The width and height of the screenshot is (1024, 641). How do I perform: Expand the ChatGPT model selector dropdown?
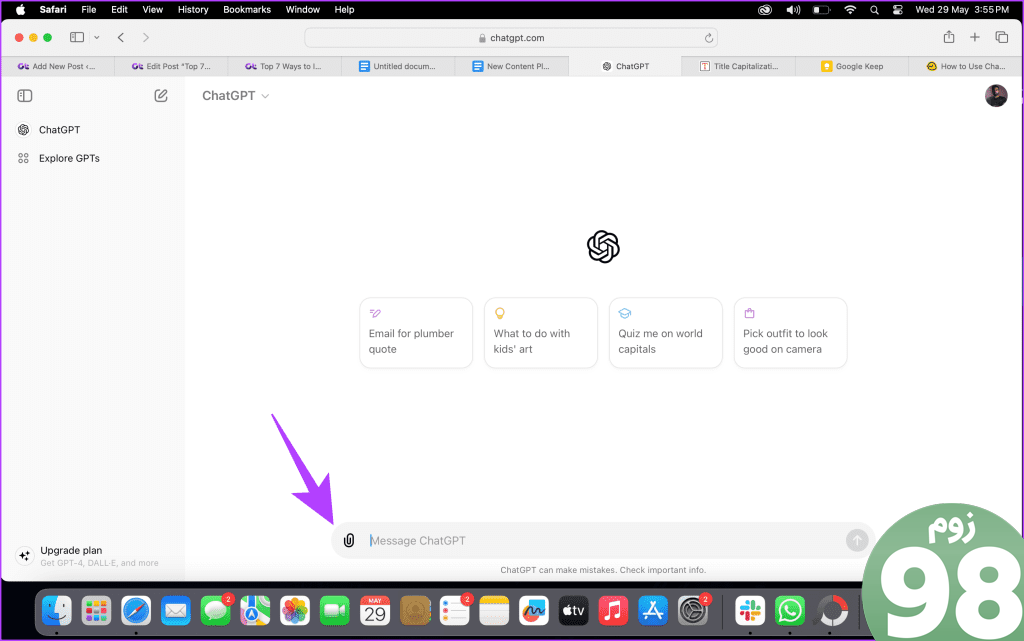235,96
